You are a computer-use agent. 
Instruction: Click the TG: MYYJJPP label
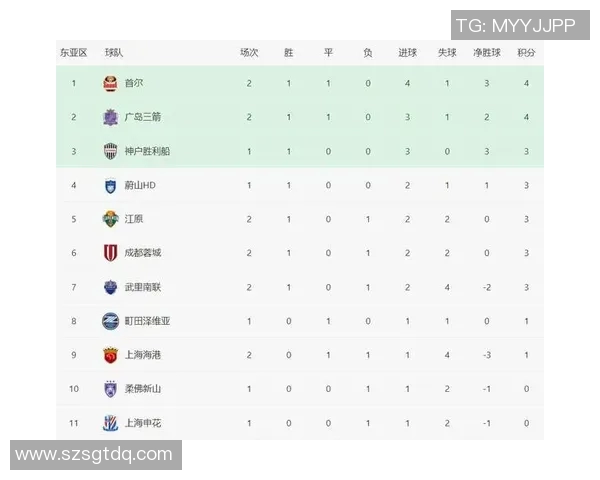(x=515, y=26)
